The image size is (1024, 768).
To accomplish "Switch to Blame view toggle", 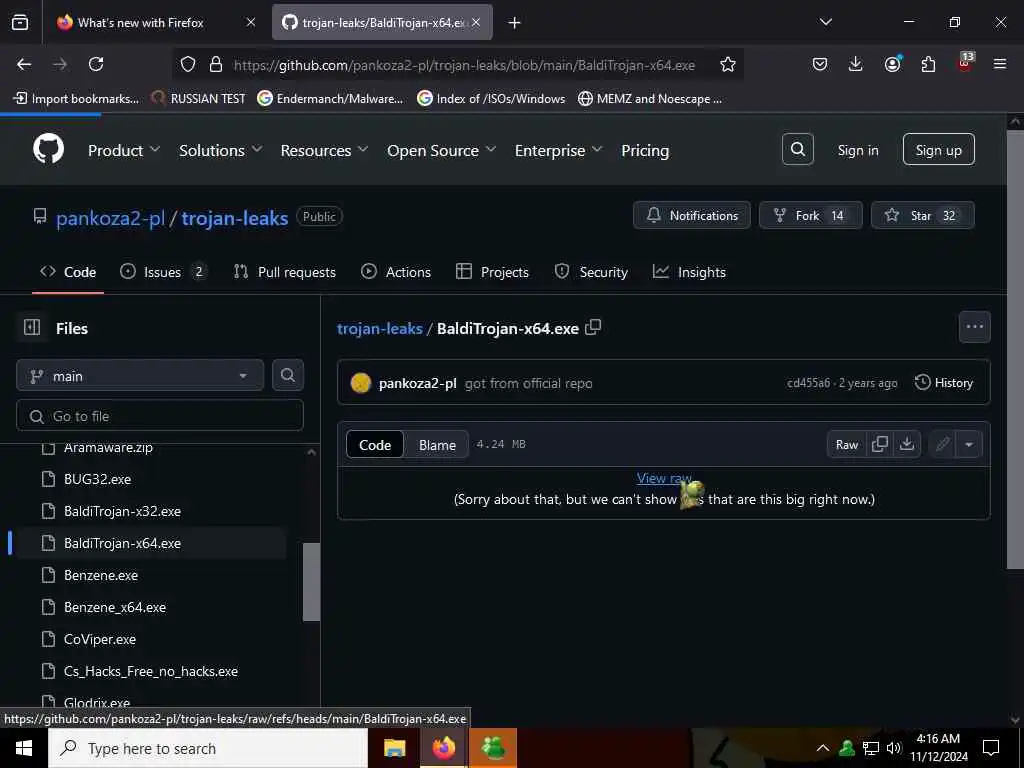I will point(437,445).
